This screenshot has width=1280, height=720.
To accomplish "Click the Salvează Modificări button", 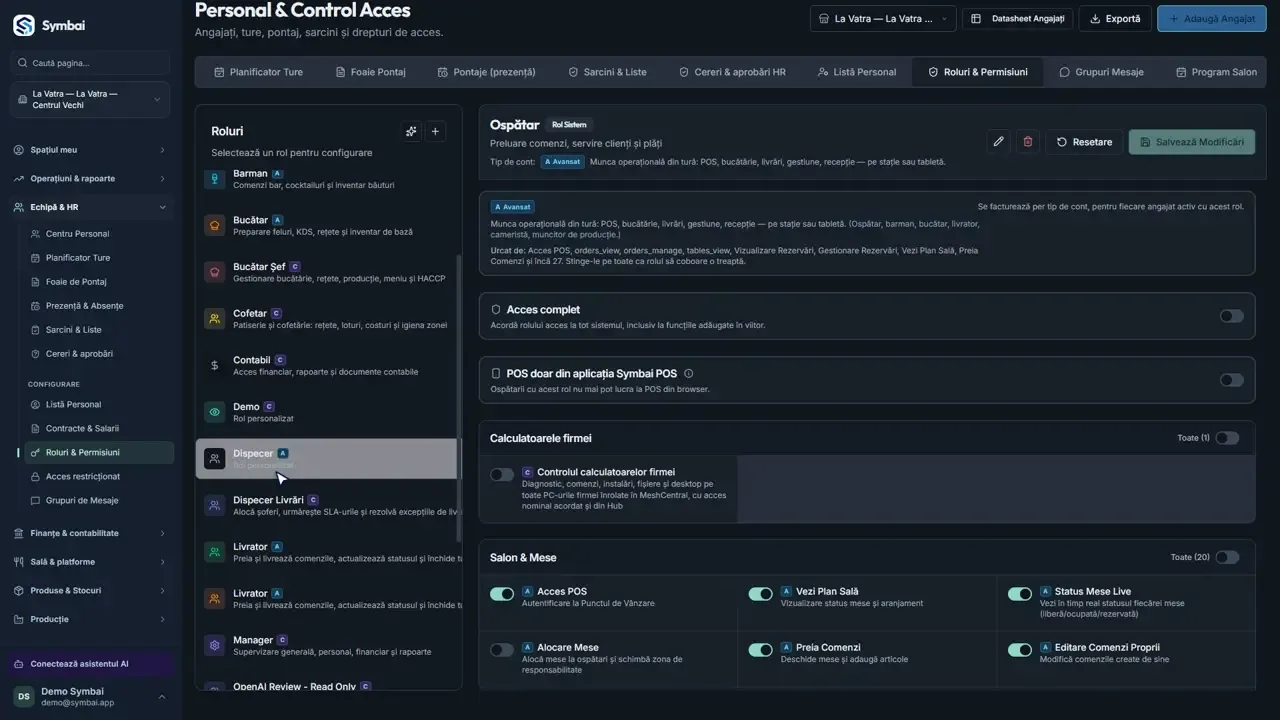I will coord(1191,142).
